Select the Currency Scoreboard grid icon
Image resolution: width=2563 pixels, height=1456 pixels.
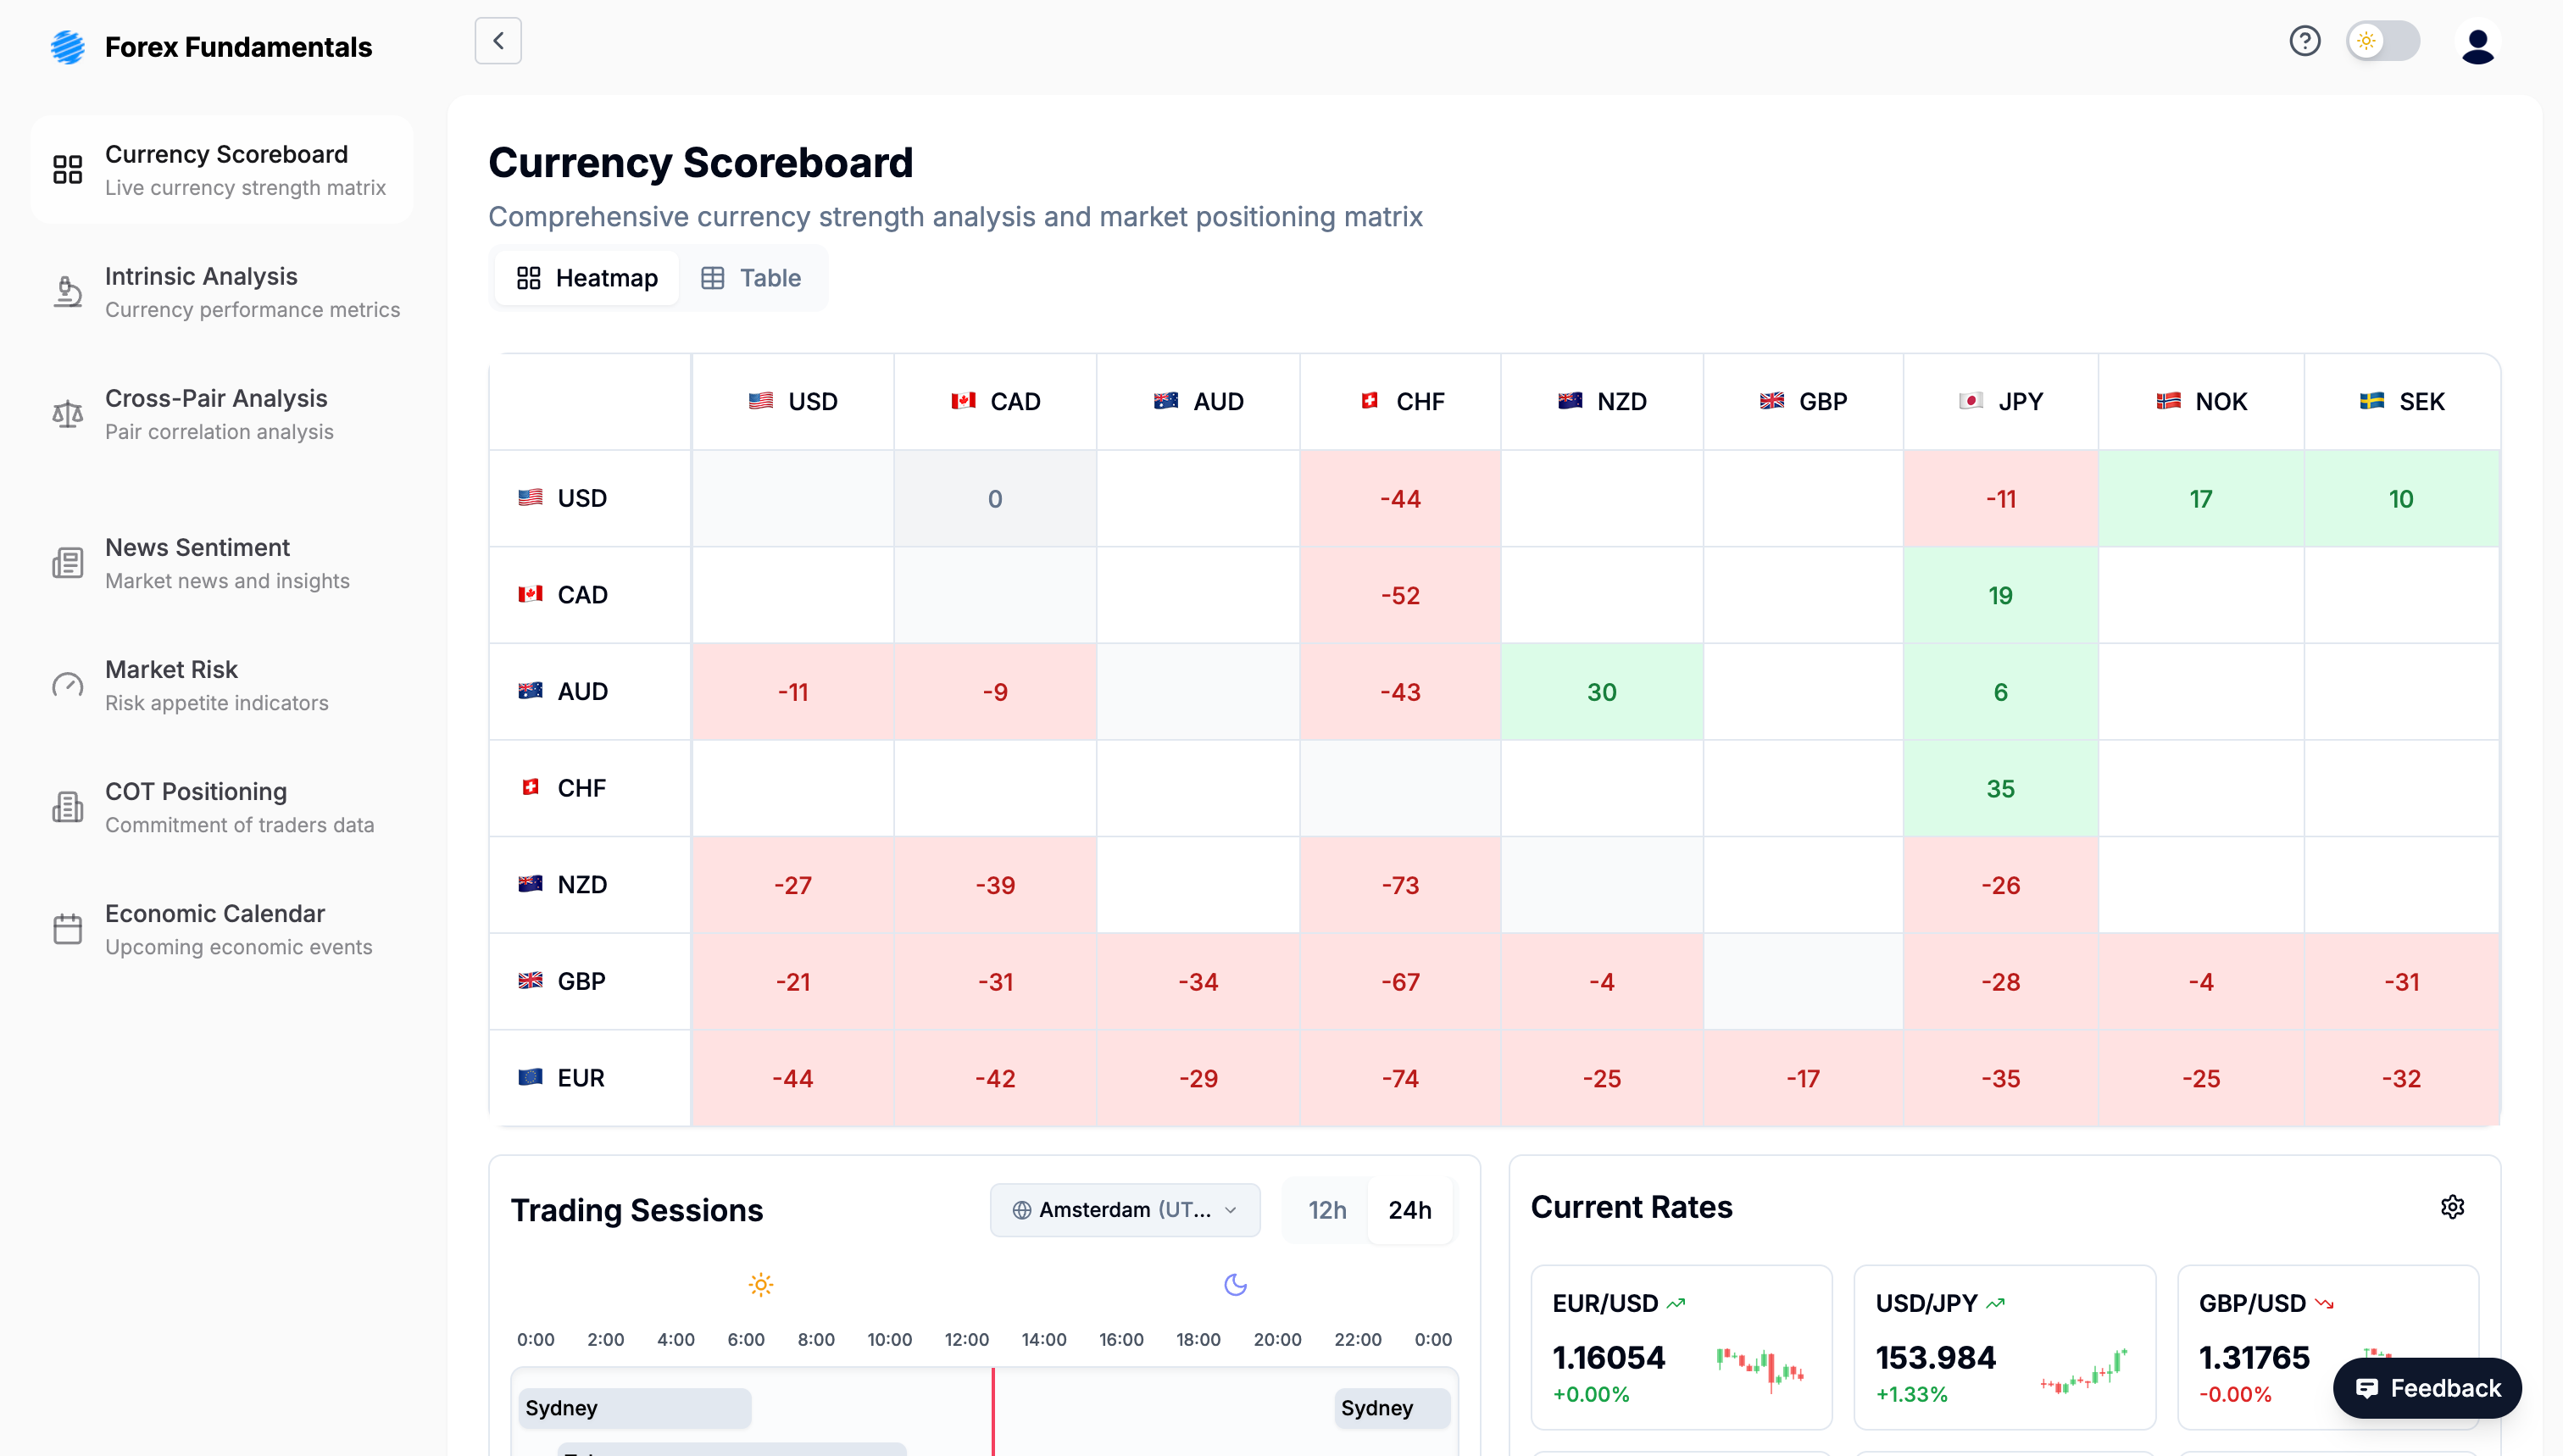(67, 169)
